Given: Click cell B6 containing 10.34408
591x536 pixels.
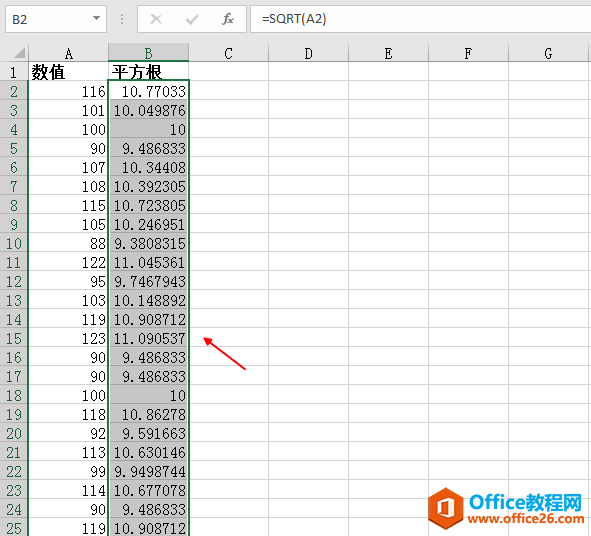Looking at the screenshot, I should click(149, 167).
